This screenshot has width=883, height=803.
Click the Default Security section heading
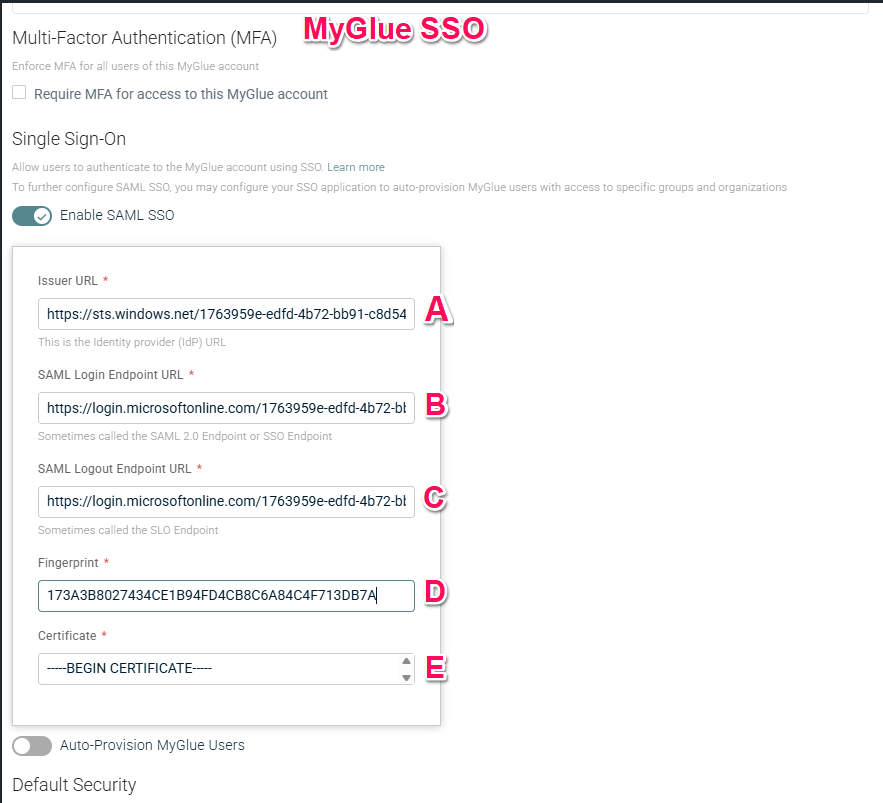[x=74, y=784]
